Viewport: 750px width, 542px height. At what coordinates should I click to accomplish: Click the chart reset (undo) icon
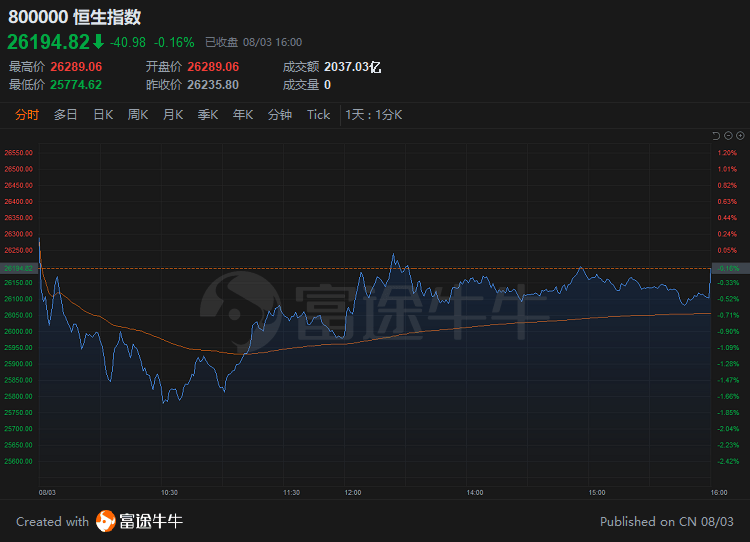pyautogui.click(x=716, y=136)
